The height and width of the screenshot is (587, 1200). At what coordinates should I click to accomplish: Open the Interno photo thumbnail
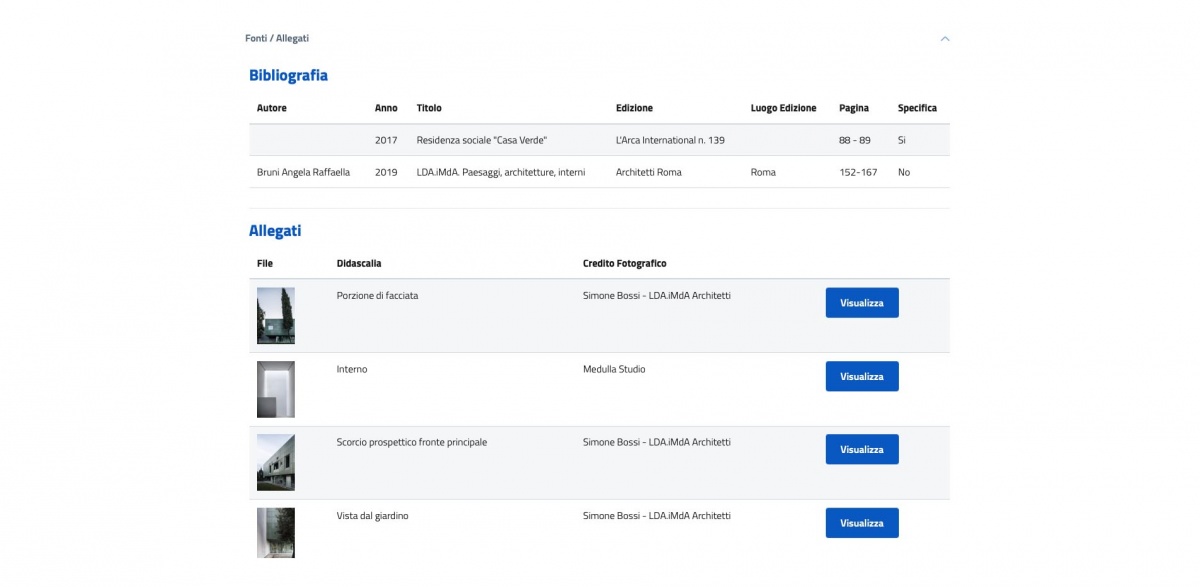click(276, 389)
